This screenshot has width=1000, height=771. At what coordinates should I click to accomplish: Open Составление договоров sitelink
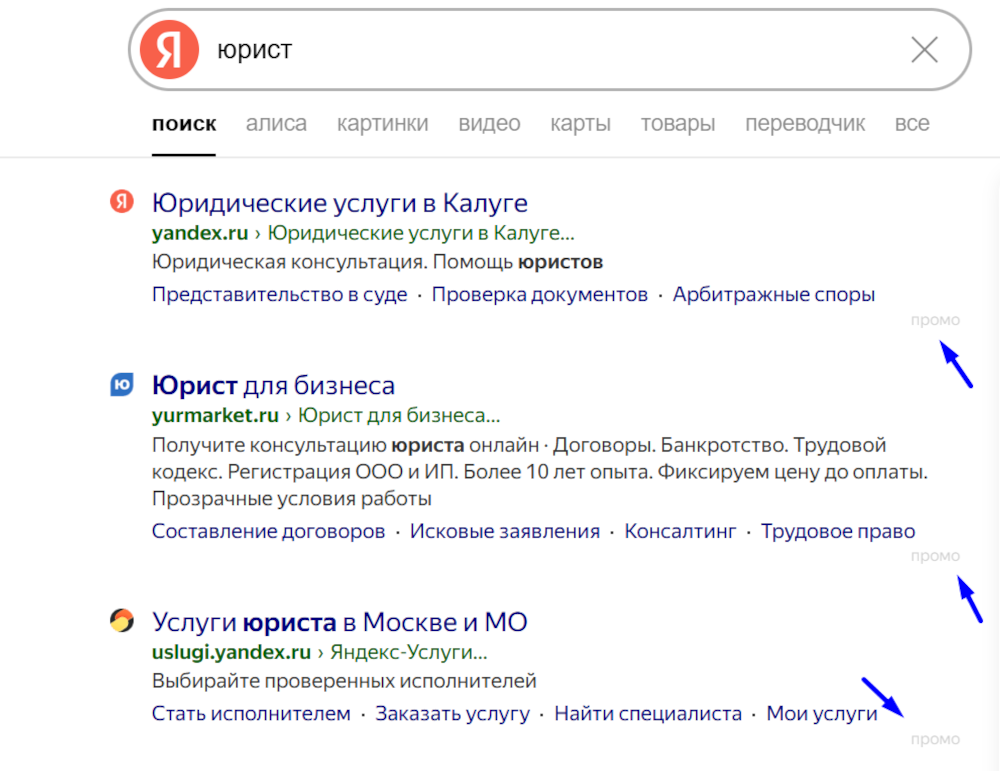pos(268,531)
